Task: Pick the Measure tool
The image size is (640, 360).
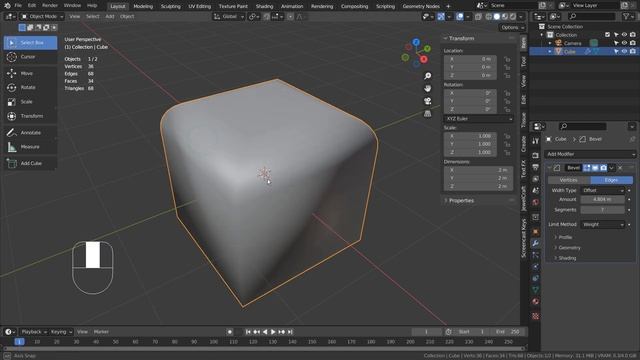Action: [30, 147]
